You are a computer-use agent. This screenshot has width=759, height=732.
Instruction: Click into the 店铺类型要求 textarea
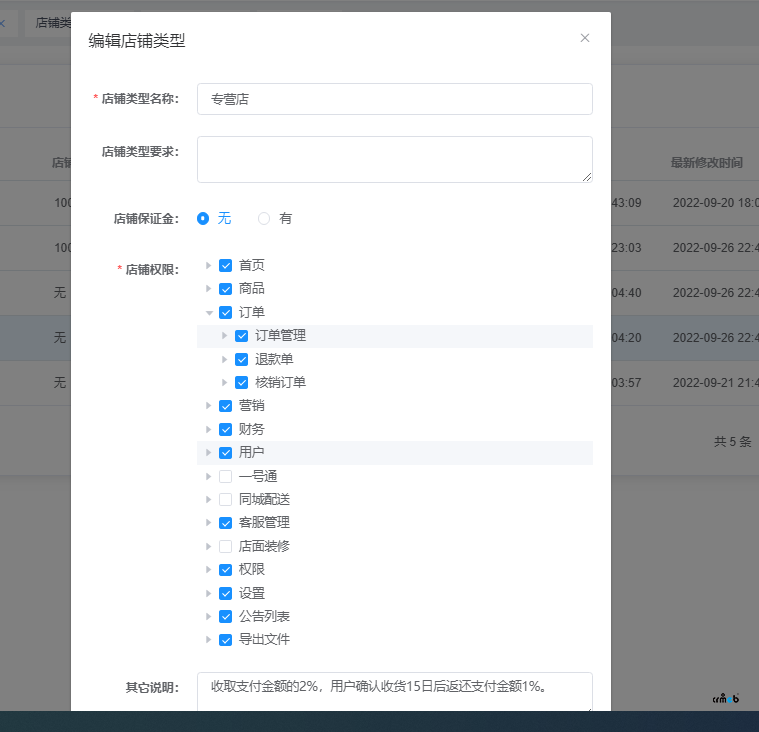pos(394,159)
